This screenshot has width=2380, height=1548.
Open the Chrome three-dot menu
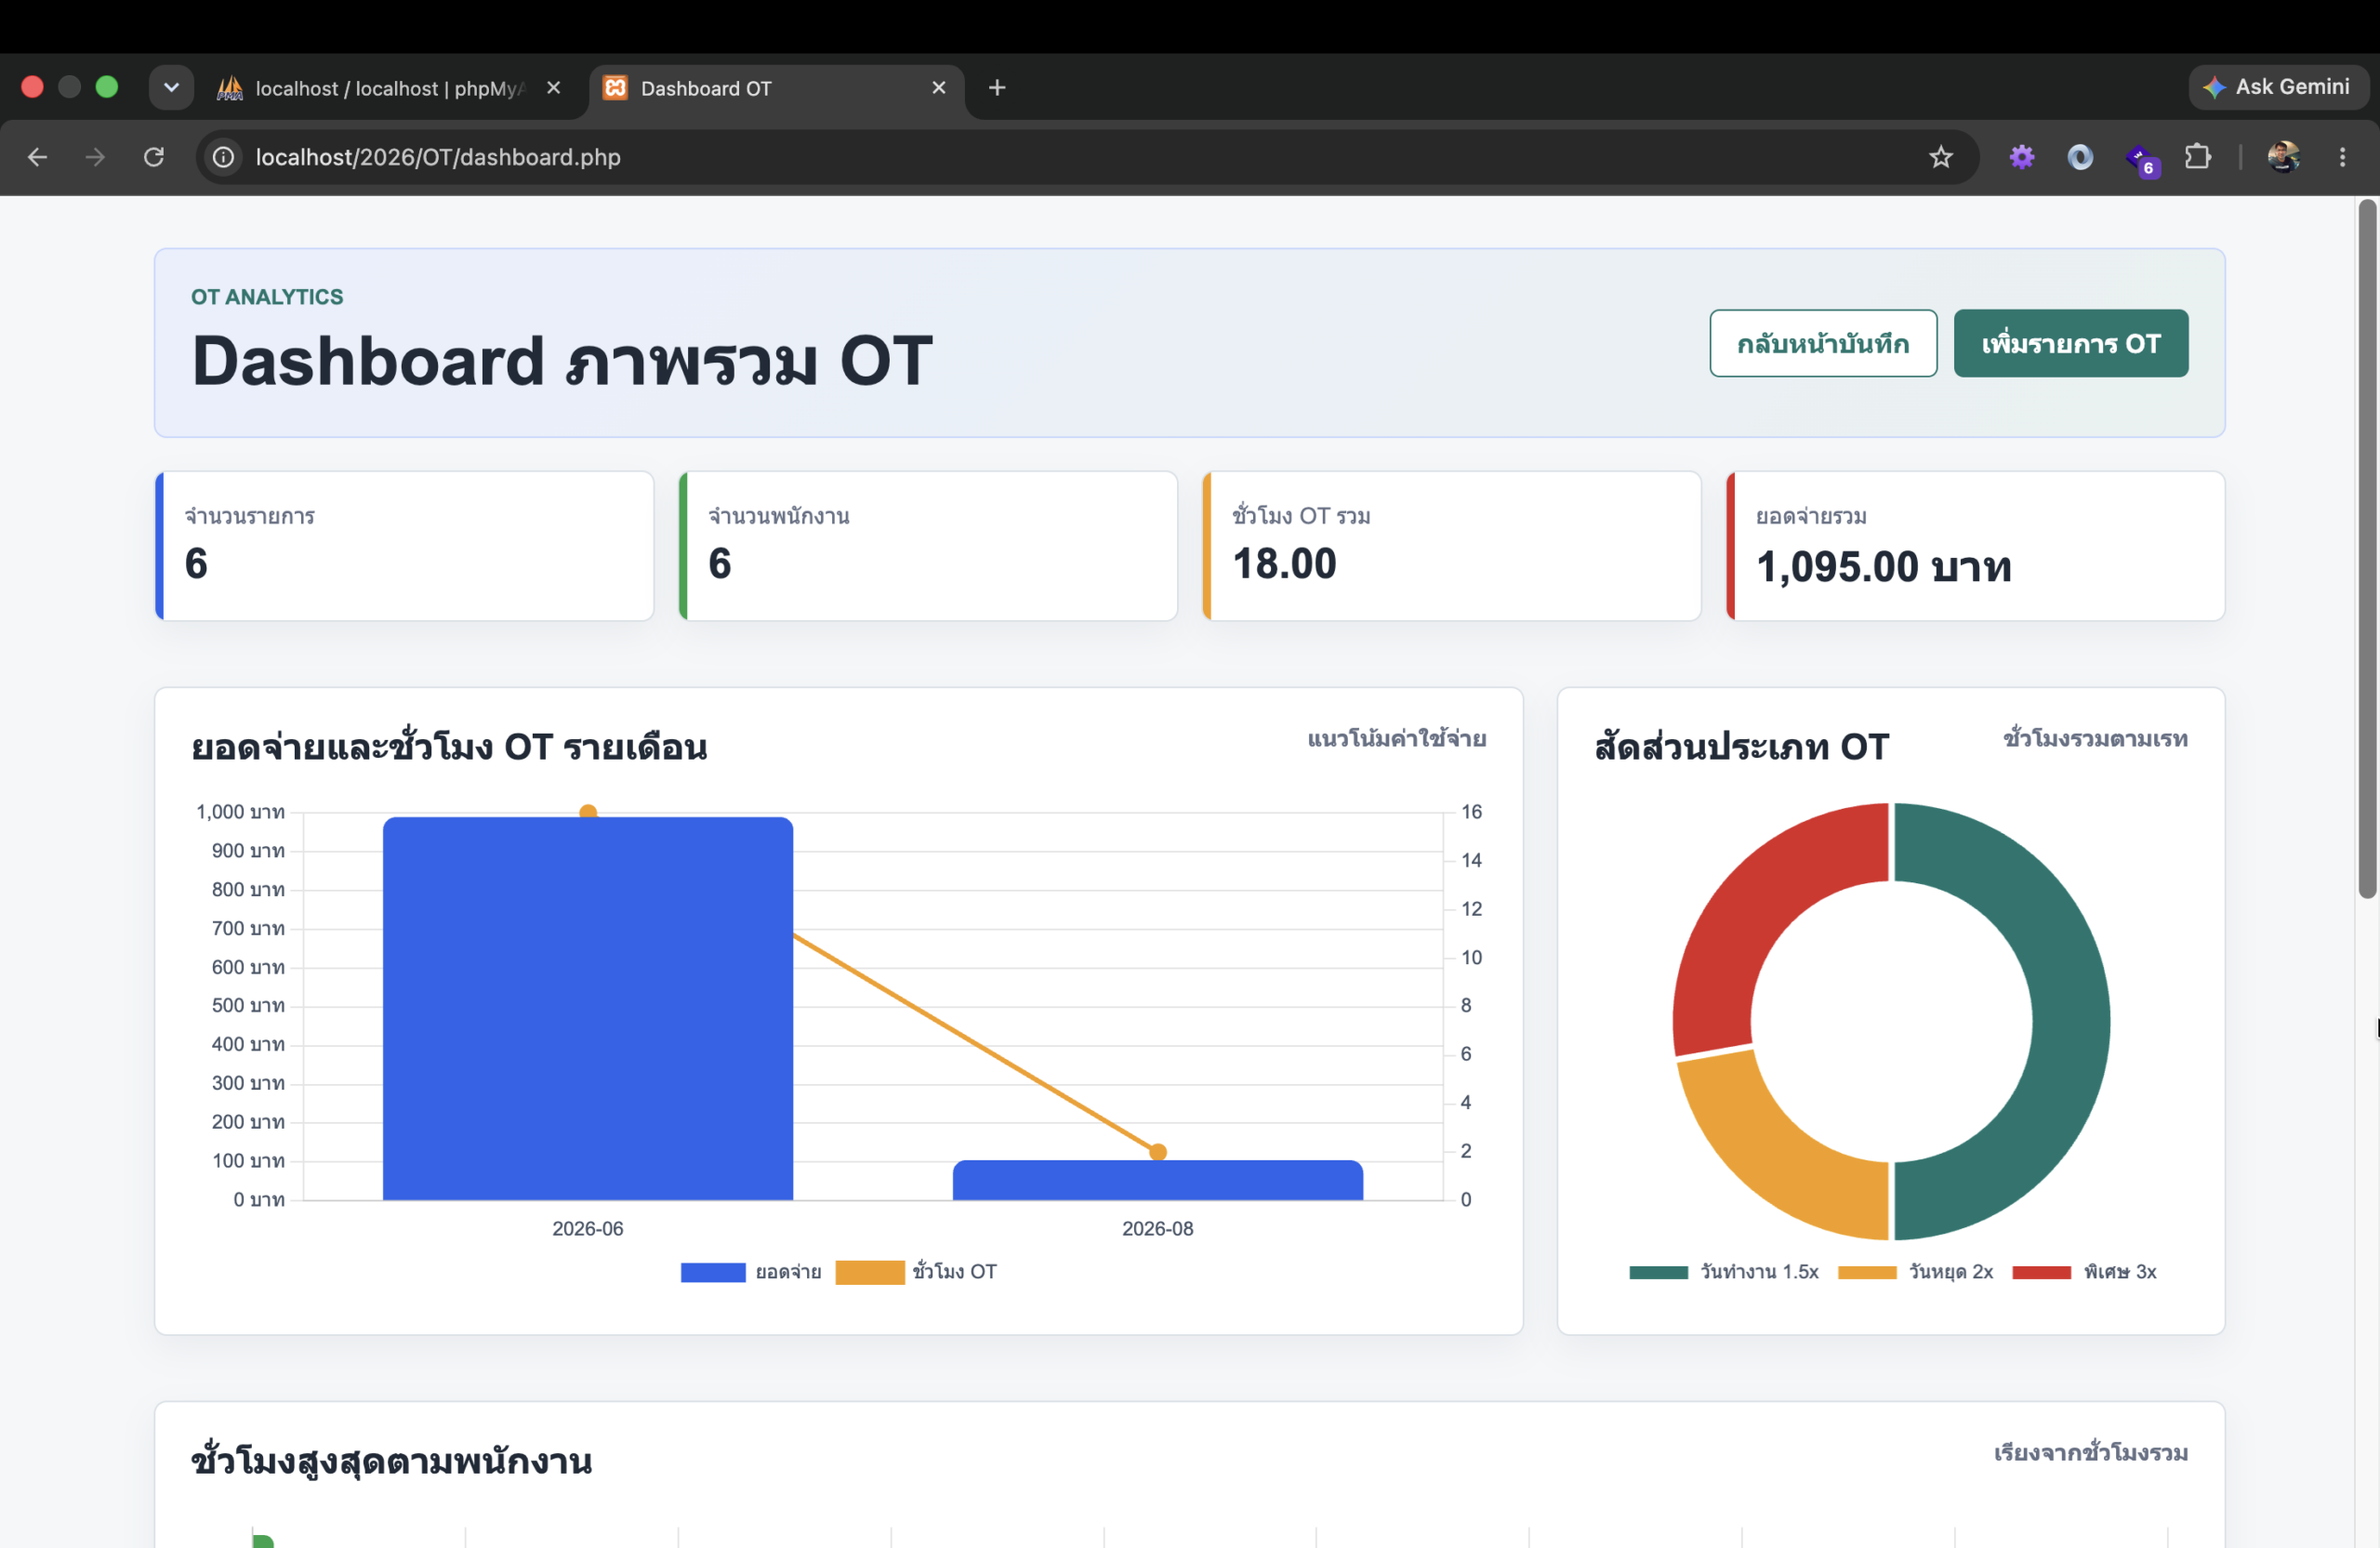(x=2342, y=157)
